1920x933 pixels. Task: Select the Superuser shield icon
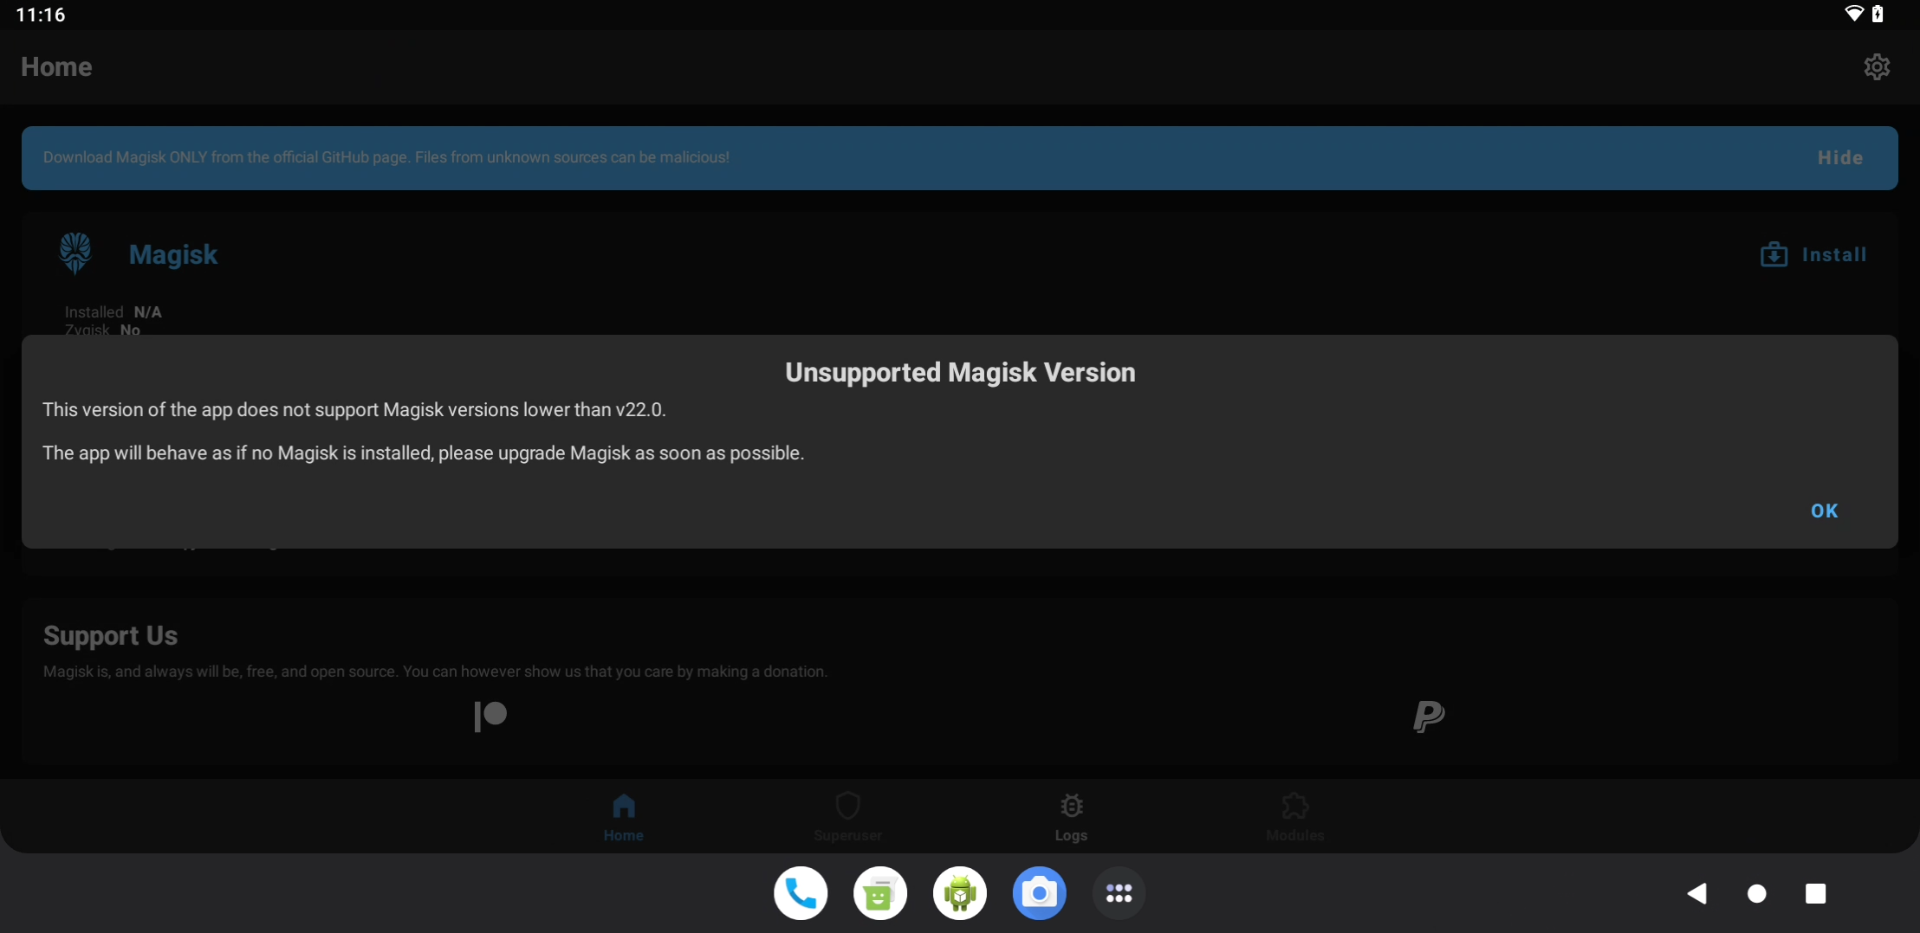847,805
